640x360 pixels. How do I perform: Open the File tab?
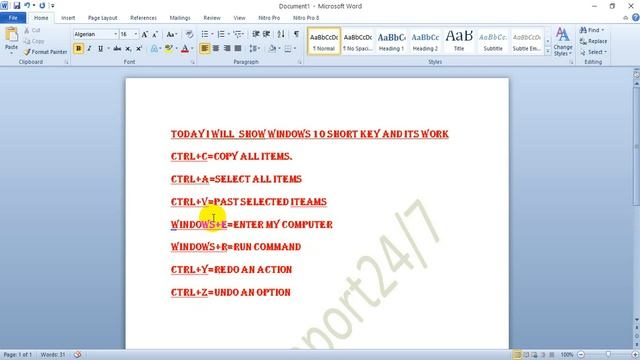tap(13, 18)
